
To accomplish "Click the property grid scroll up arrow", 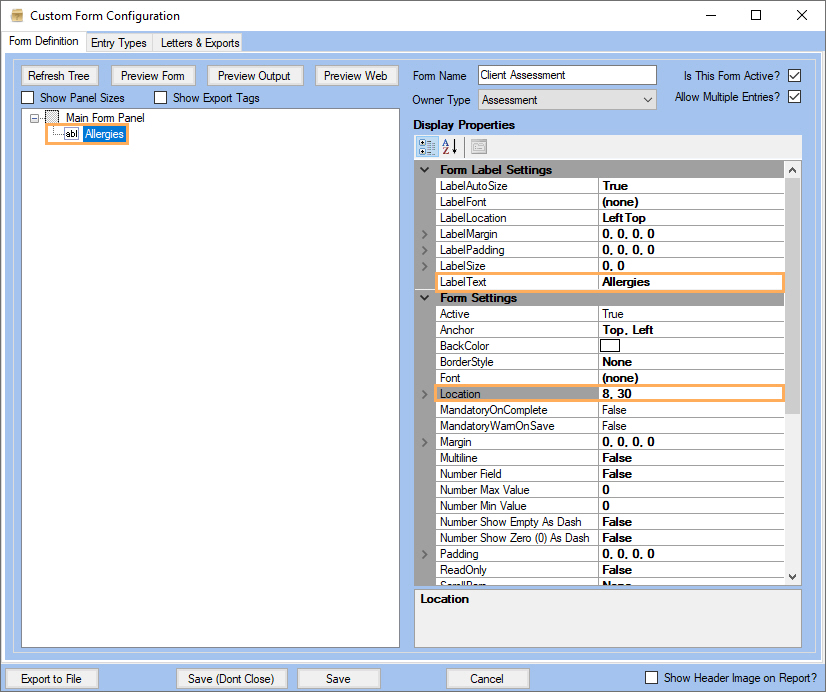I will 792,170.
